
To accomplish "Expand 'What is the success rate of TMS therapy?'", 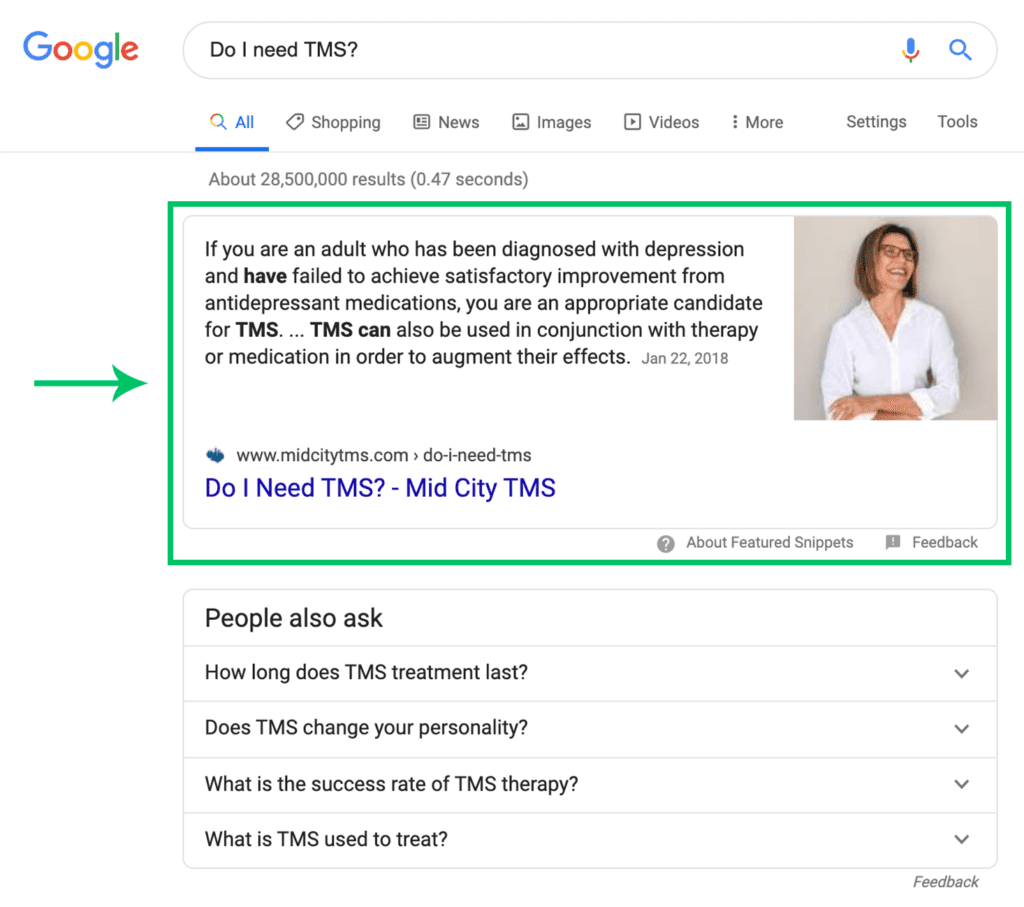I will pyautogui.click(x=590, y=784).
